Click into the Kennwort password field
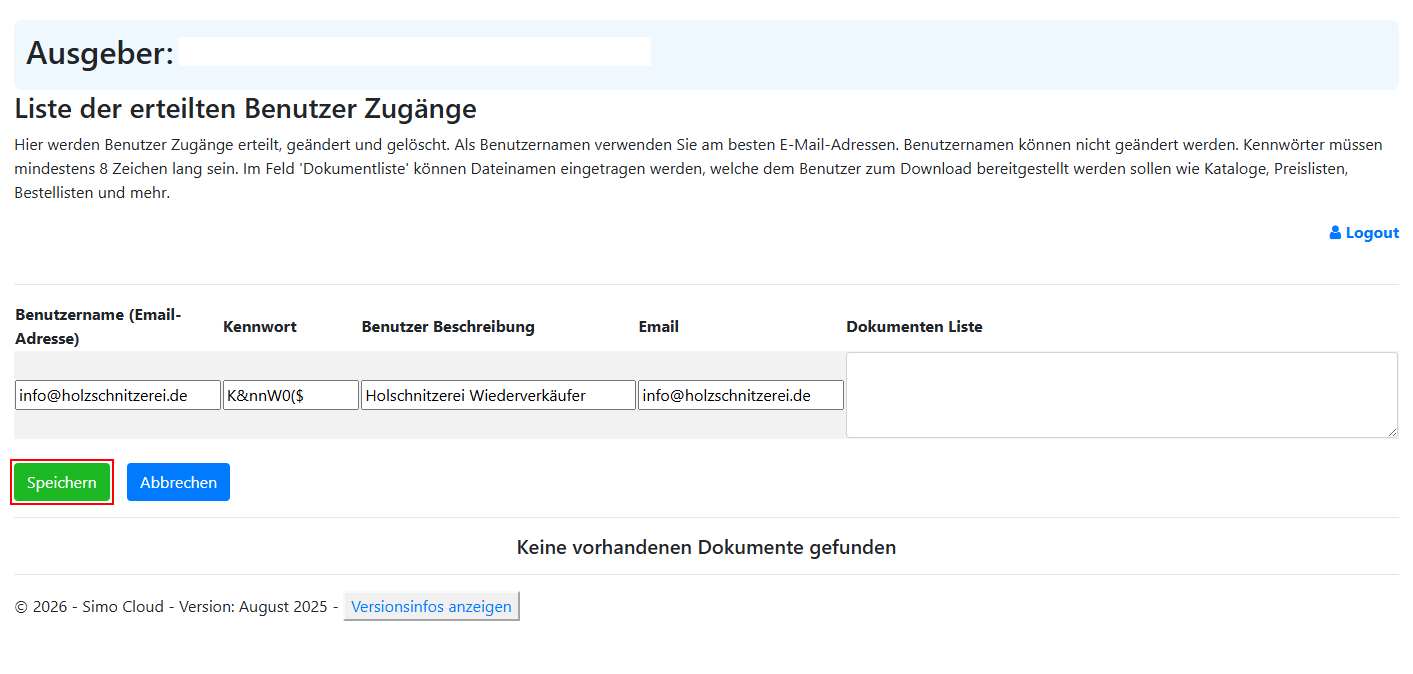Viewport: 1413px width, 674px height. tap(290, 395)
